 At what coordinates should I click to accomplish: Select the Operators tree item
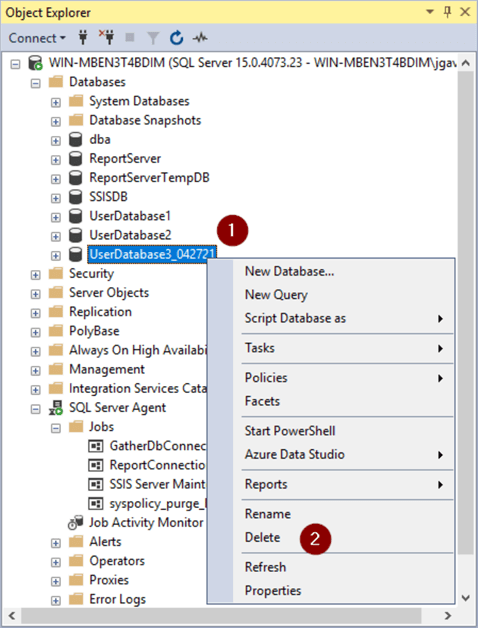pyautogui.click(x=117, y=561)
